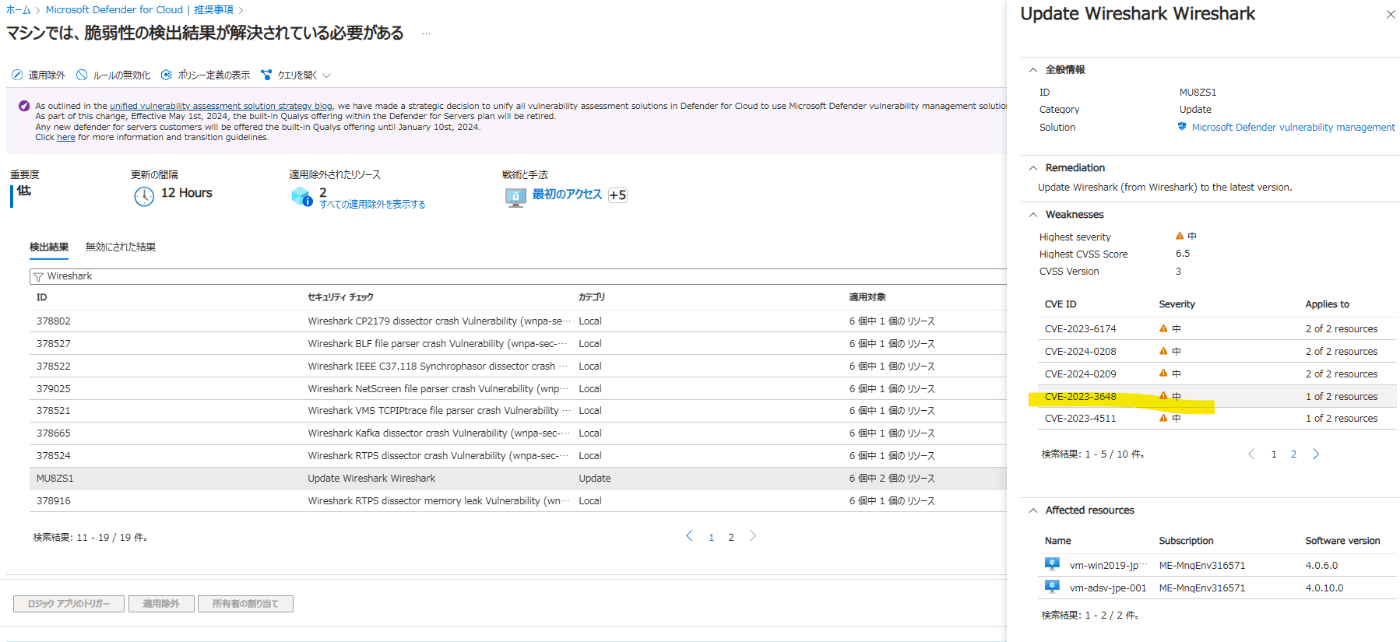
Task: Expand the +5 tactics badge
Action: 617,195
